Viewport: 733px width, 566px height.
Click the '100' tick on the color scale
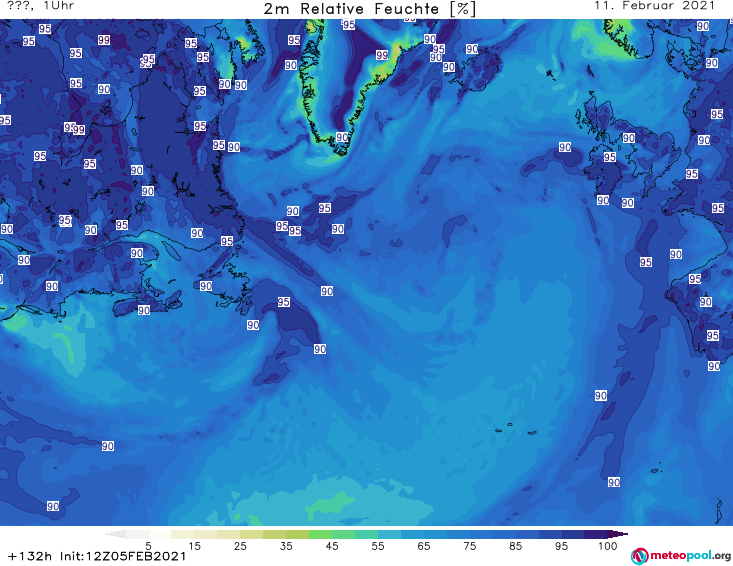pos(608,546)
